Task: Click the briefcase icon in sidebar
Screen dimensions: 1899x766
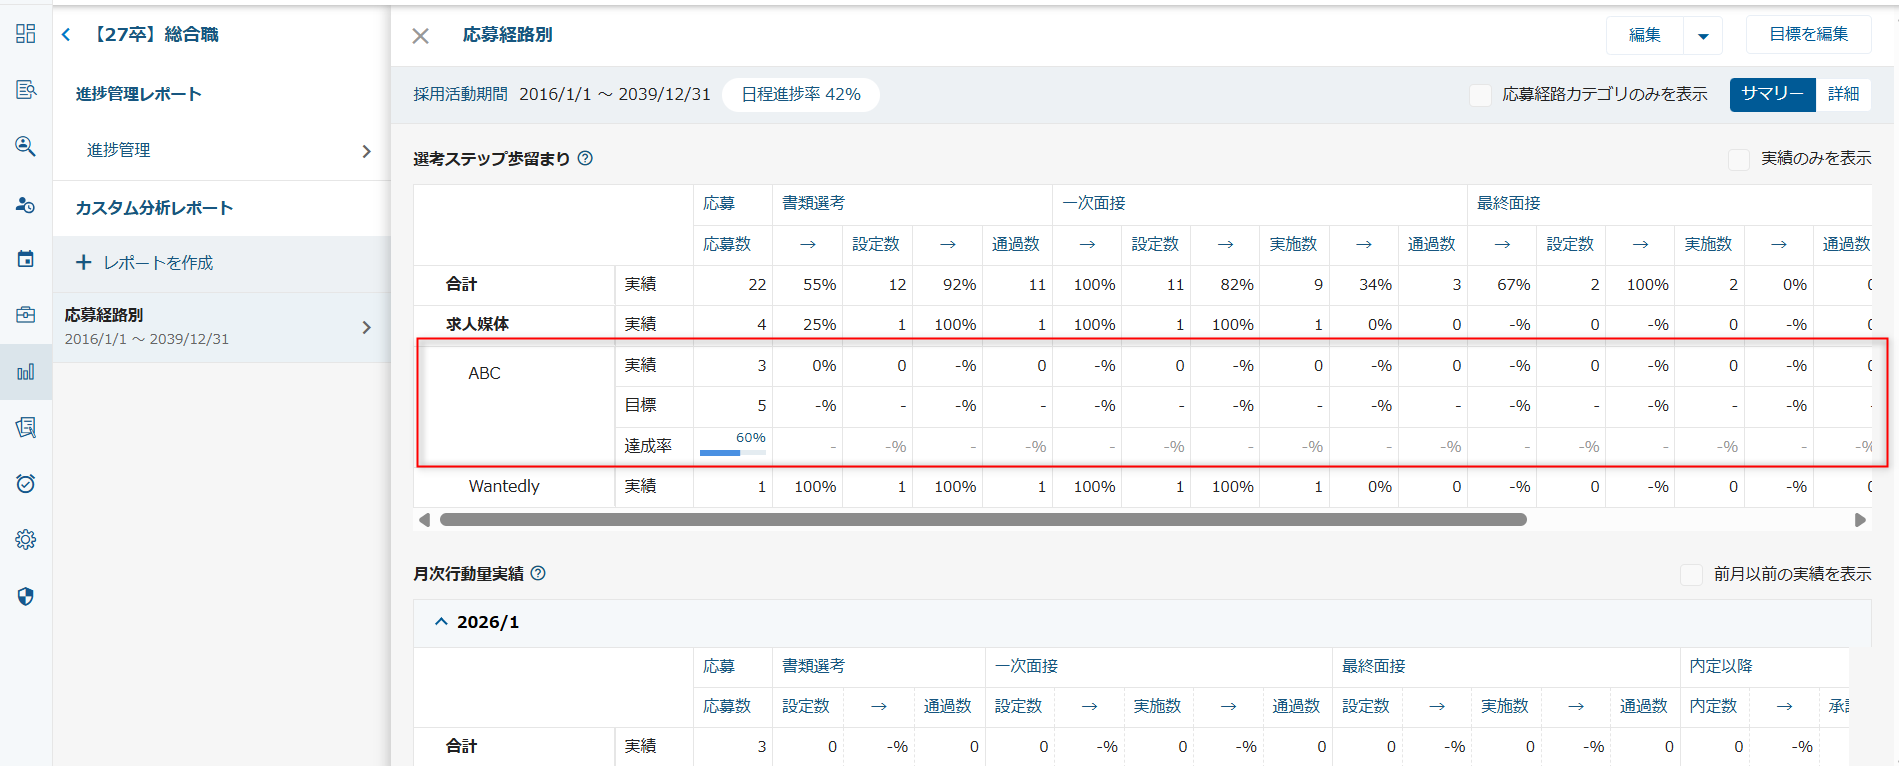Action: (26, 315)
